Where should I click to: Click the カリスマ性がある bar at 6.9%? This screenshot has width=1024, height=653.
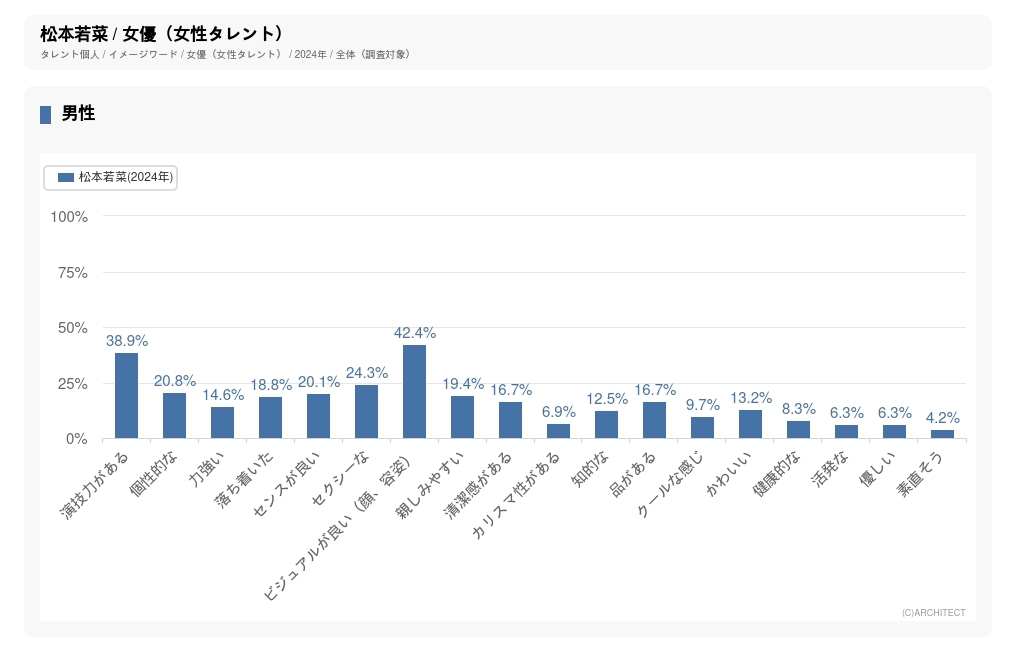click(x=559, y=431)
